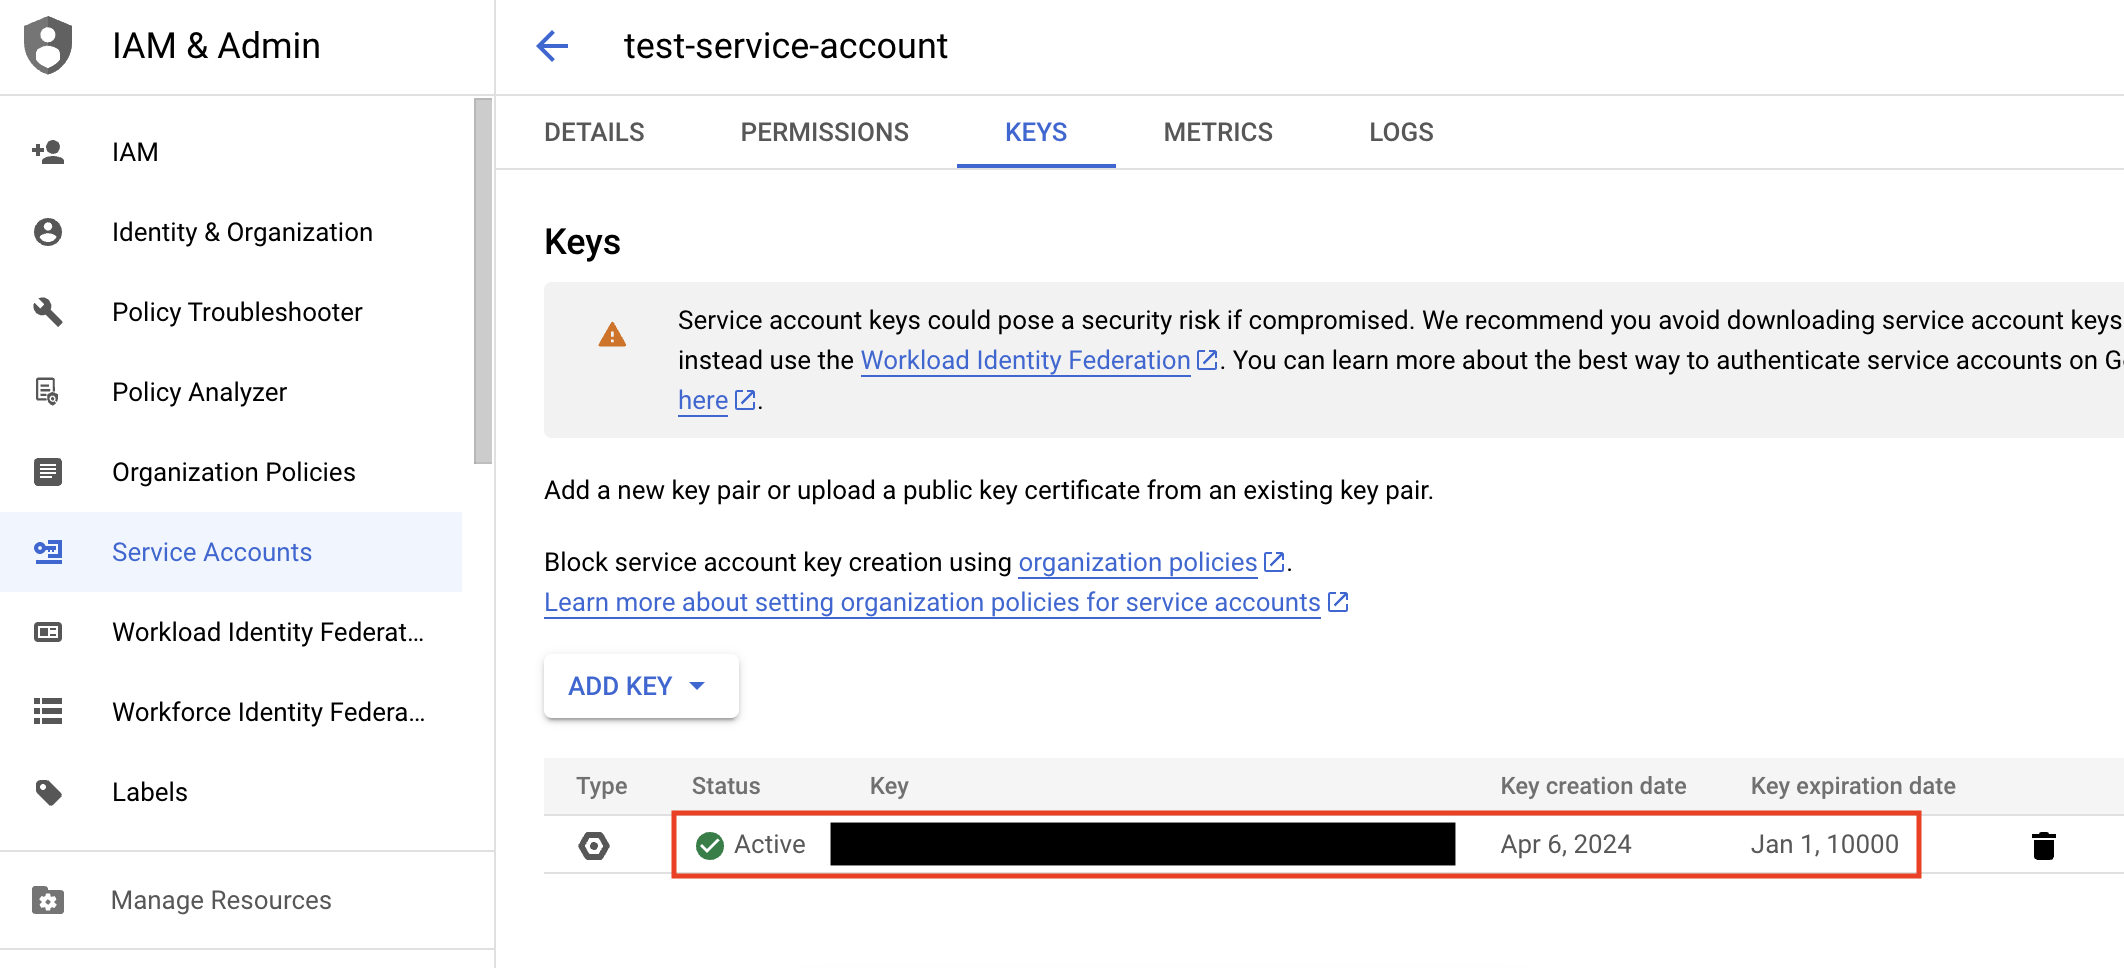2124x968 pixels.
Task: Open Policy Troubleshooter in the sidebar
Action: [x=231, y=312]
